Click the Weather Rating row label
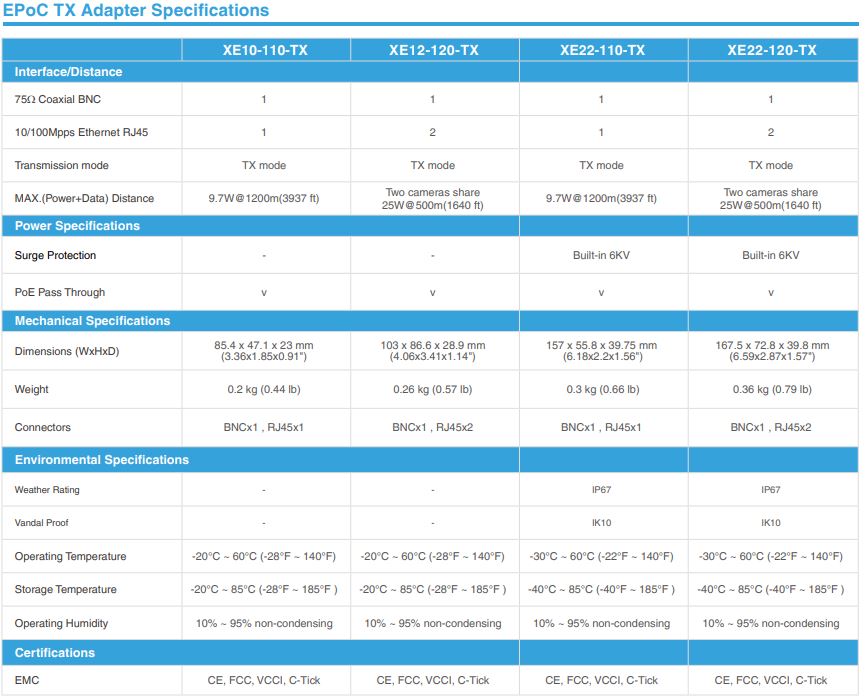 47,490
